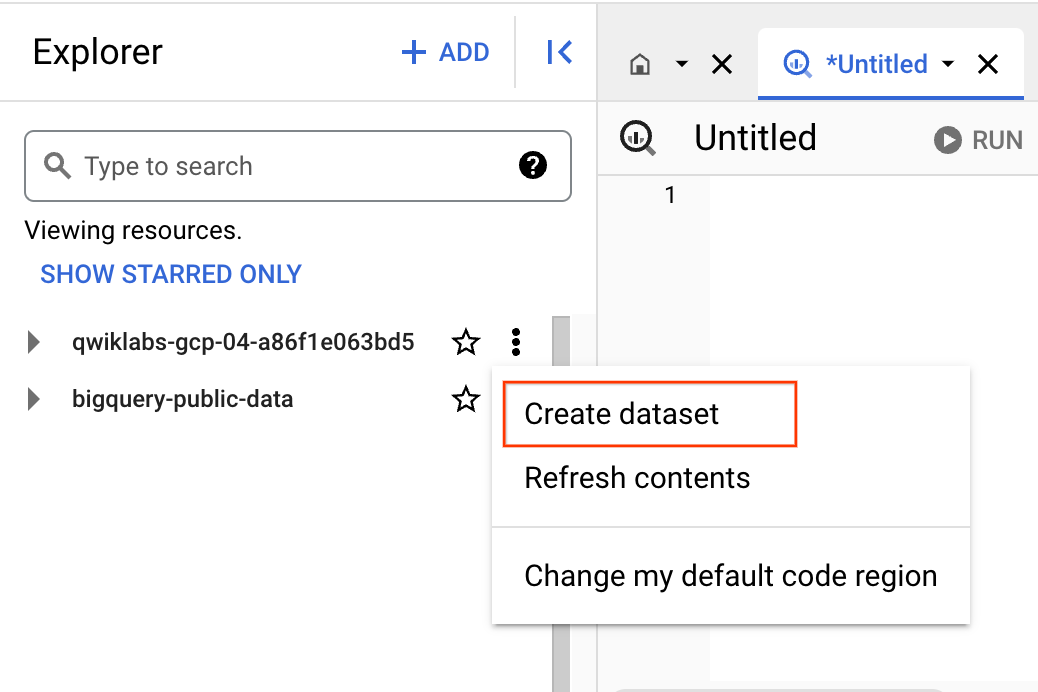
Task: Star the bigquery-public-data project
Action: pyautogui.click(x=465, y=399)
